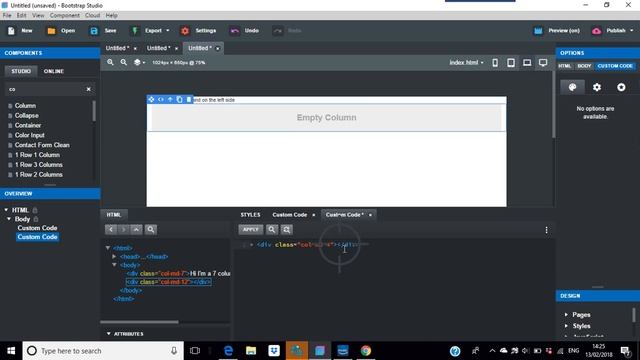Expand the head tag in HTML tree
This screenshot has width=640, height=360.
(x=114, y=256)
